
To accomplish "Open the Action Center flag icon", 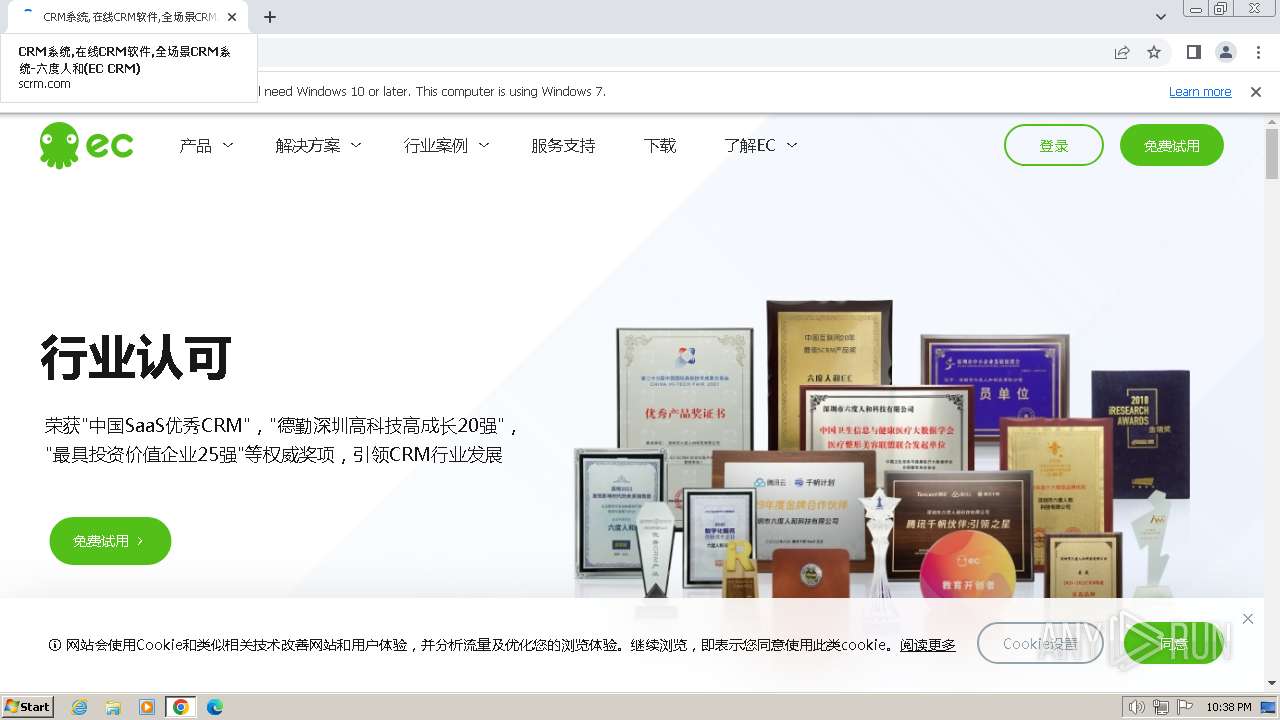I will [x=1184, y=707].
